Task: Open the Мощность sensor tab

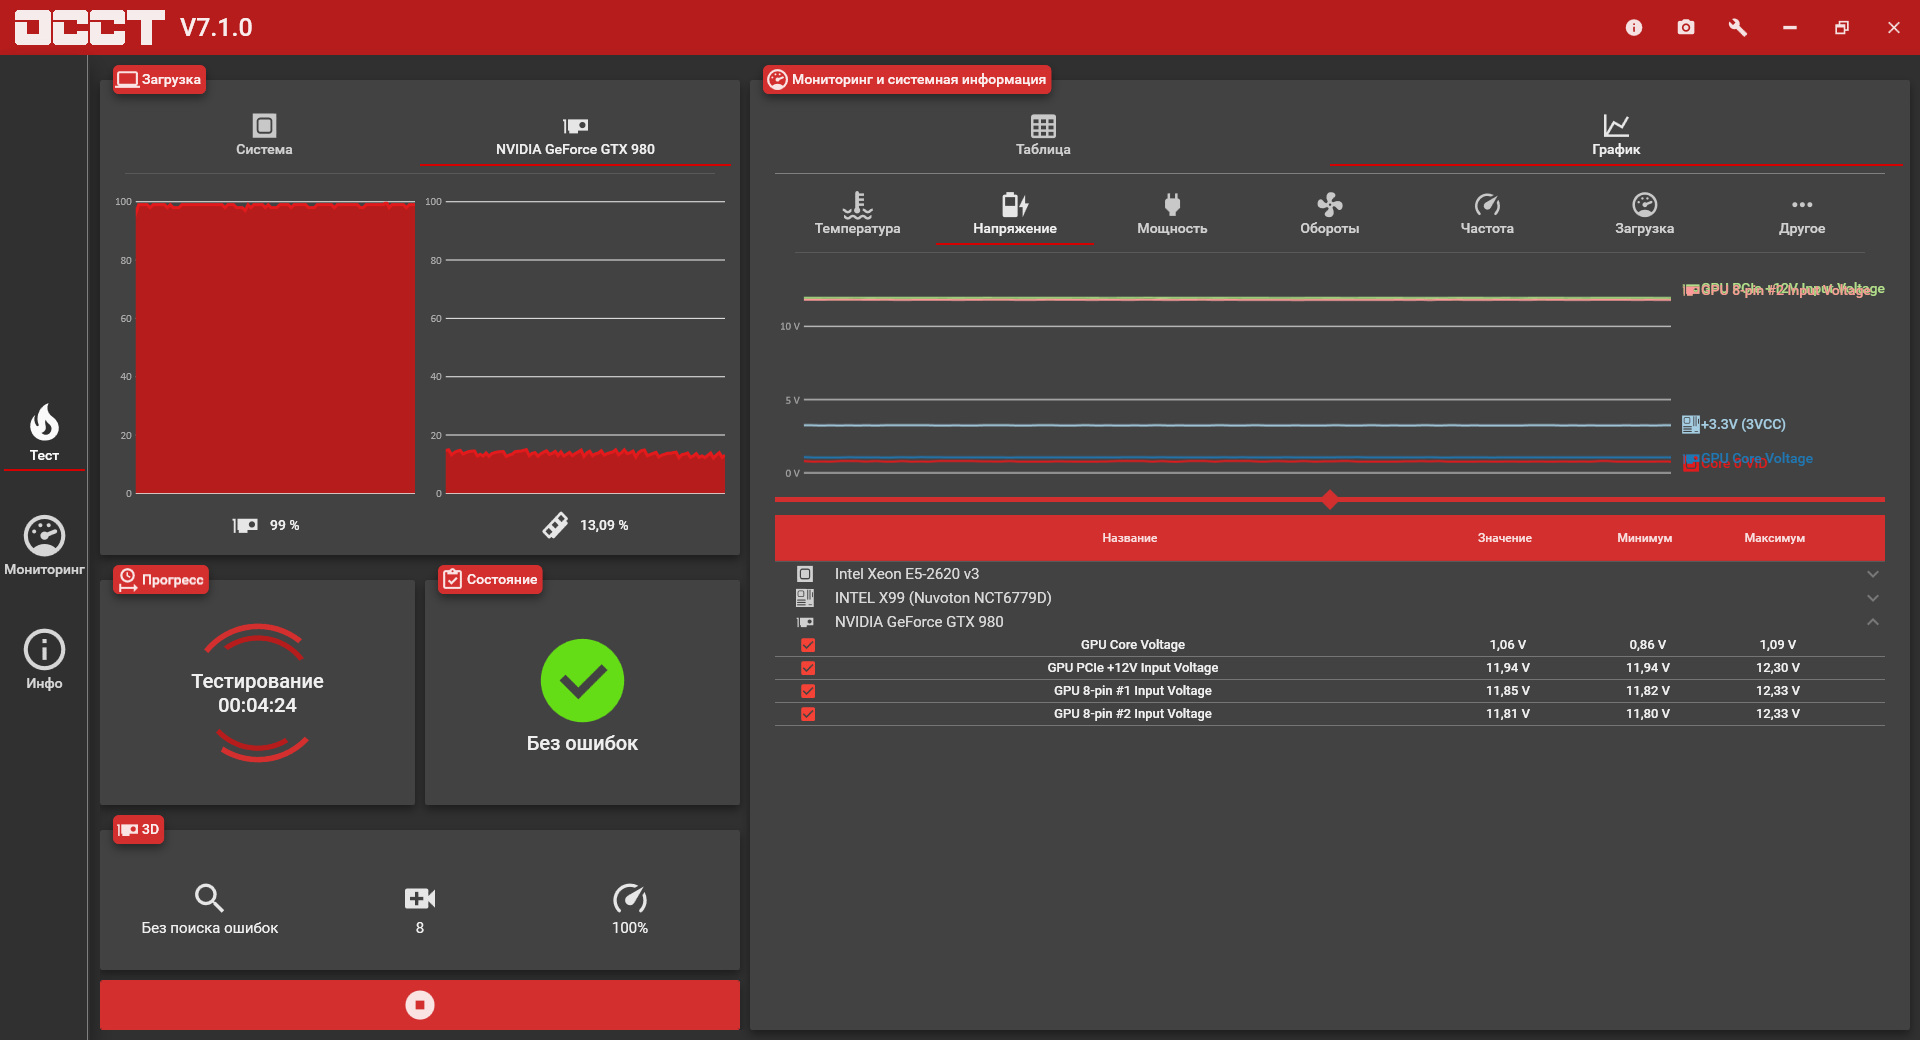Action: tap(1172, 214)
